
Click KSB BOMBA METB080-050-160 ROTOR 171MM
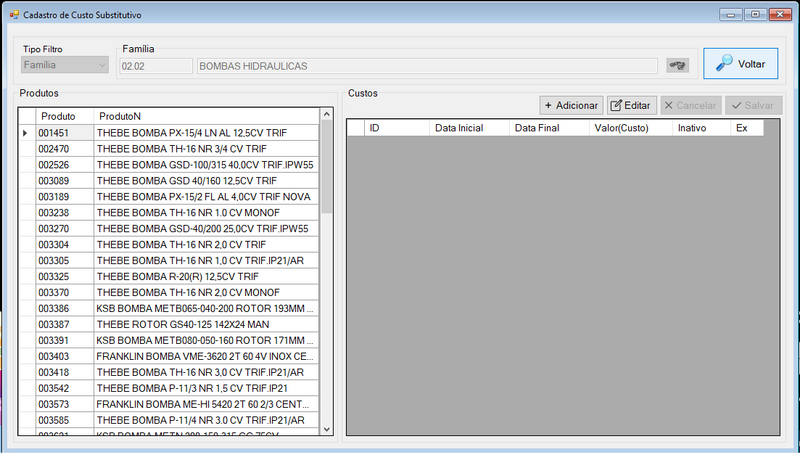point(207,341)
